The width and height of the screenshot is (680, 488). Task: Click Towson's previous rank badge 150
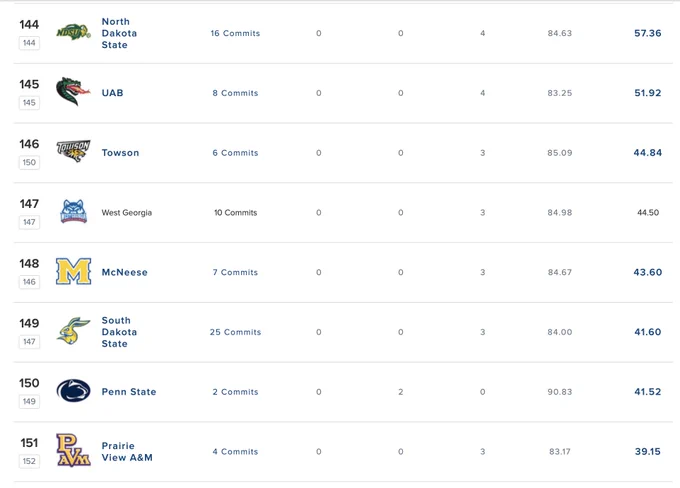tap(29, 163)
